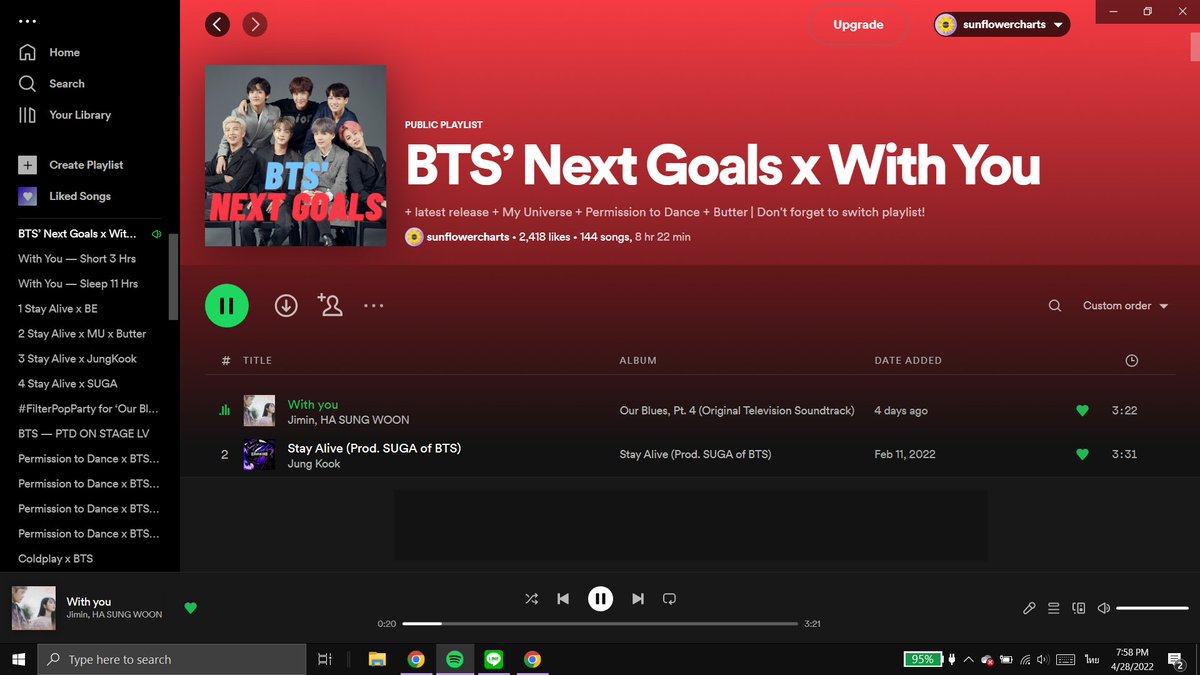Open the HA SUNG WOON artist link in track row
Screen dimensions: 1200x675
click(x=365, y=420)
